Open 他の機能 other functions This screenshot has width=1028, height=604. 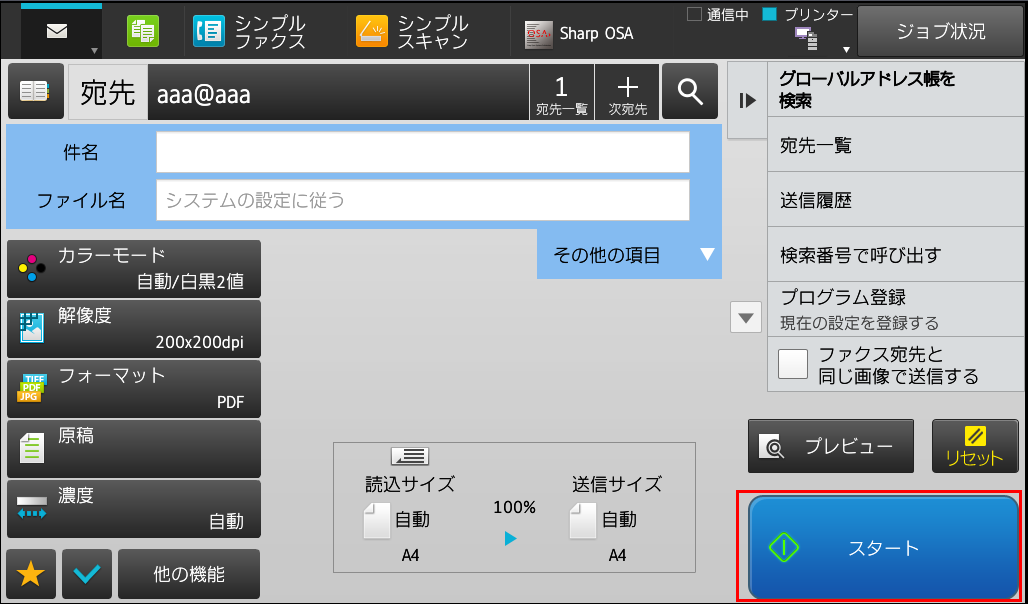[x=189, y=574]
